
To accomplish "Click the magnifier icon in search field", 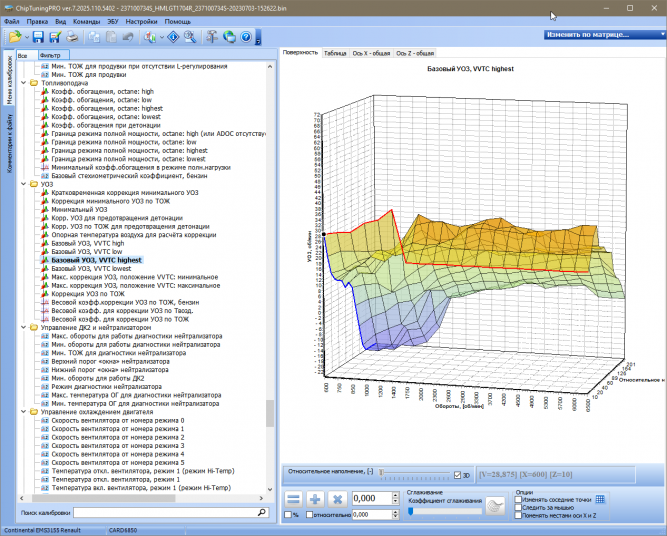I will click(262, 513).
